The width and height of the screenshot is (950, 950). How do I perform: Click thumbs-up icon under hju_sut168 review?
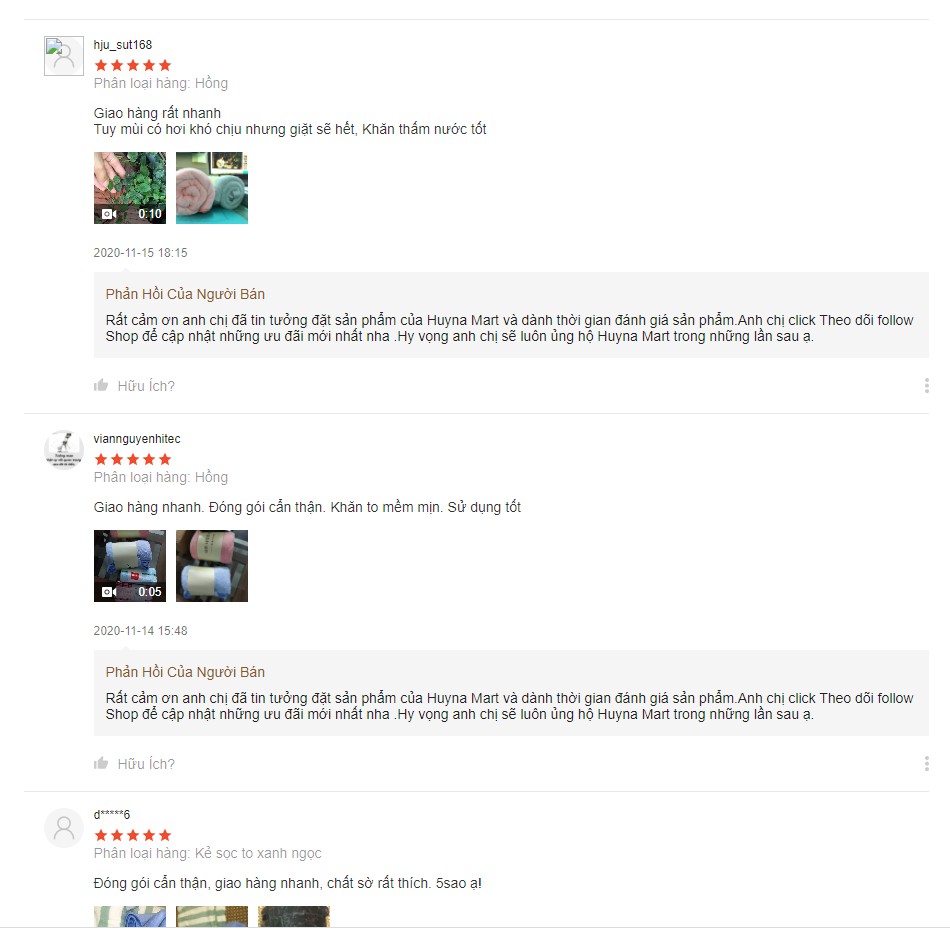101,385
